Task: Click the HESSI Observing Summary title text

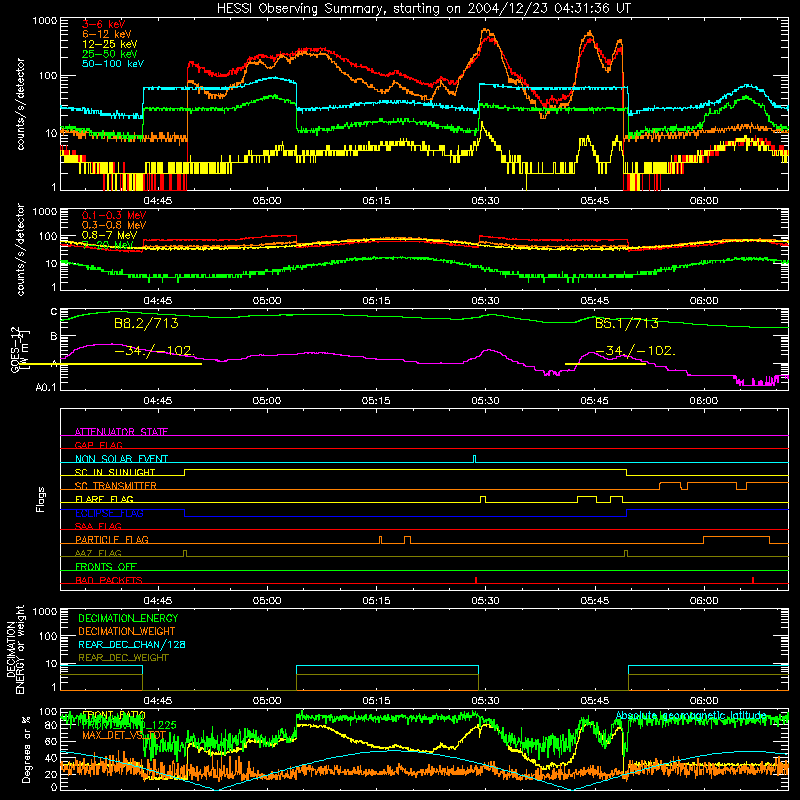Action: [423, 9]
